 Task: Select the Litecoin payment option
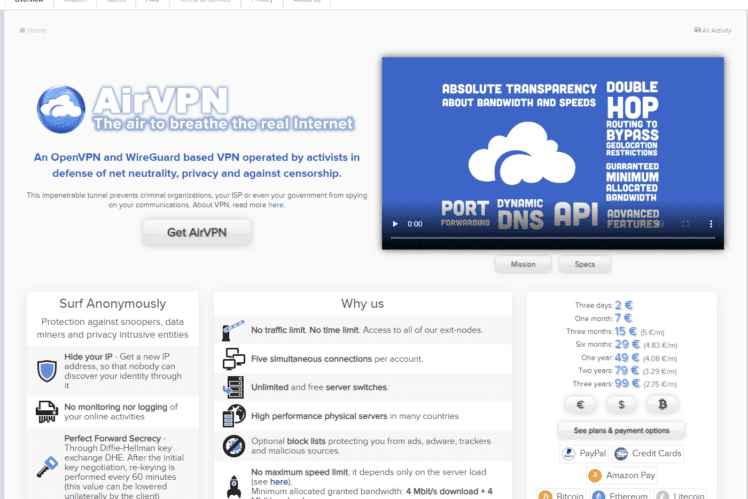click(x=680, y=494)
